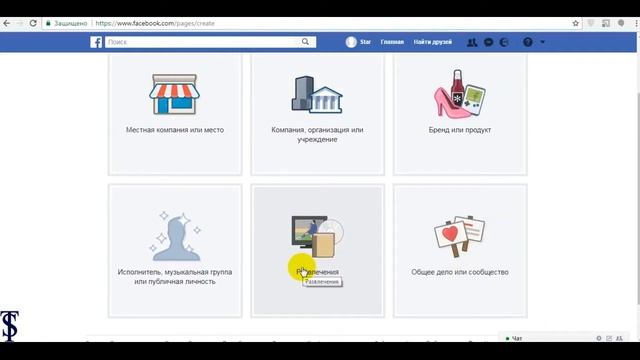The width and height of the screenshot is (640, 360).
Task: Select the company buildings icon
Action: coord(317,95)
